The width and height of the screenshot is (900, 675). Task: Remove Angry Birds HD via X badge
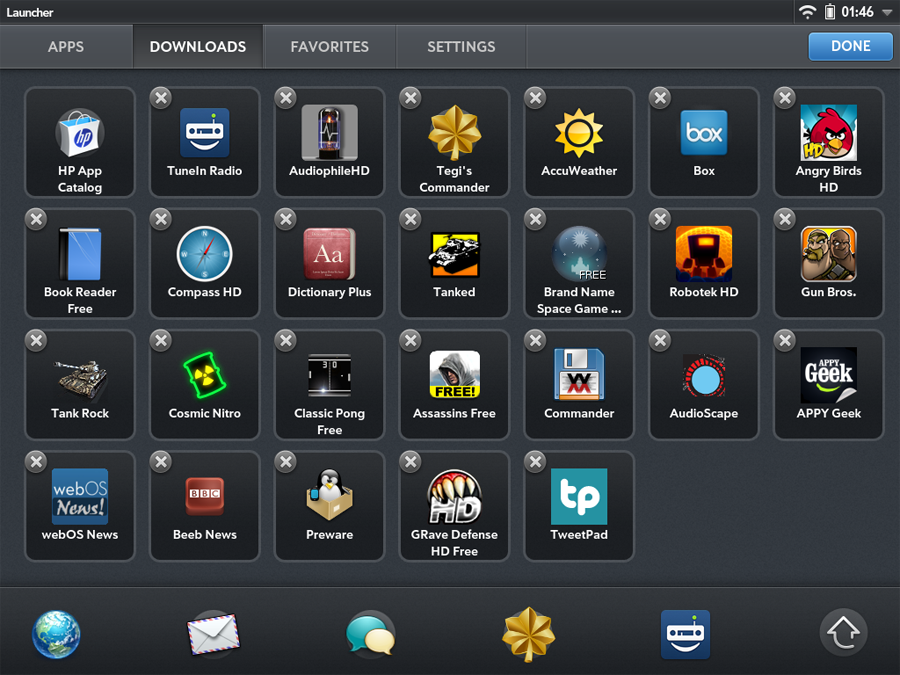(785, 98)
